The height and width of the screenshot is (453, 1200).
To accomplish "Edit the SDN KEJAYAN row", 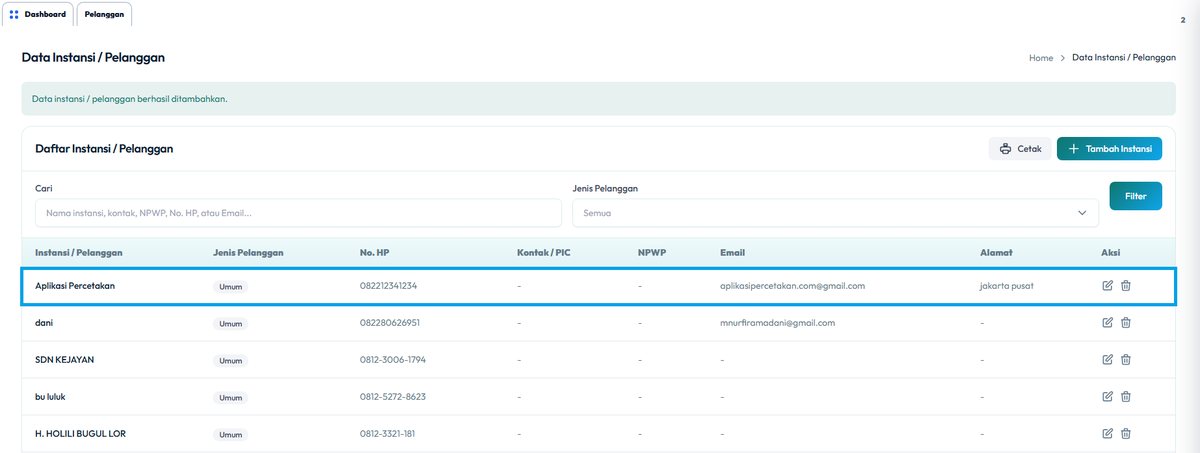I will 1107,360.
